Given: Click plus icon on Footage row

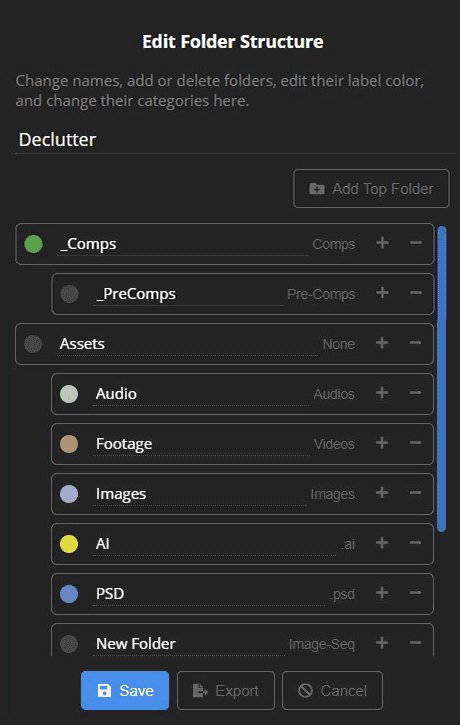Looking at the screenshot, I should click(382, 442).
